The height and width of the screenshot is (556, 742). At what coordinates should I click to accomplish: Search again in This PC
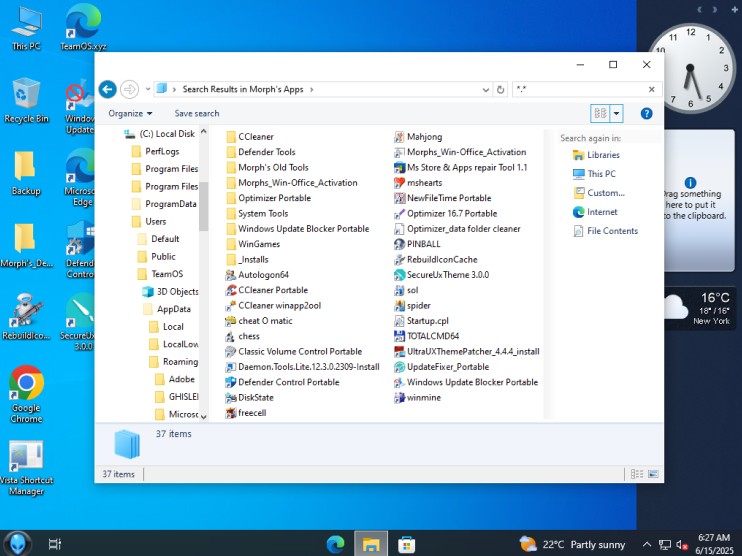pyautogui.click(x=594, y=174)
